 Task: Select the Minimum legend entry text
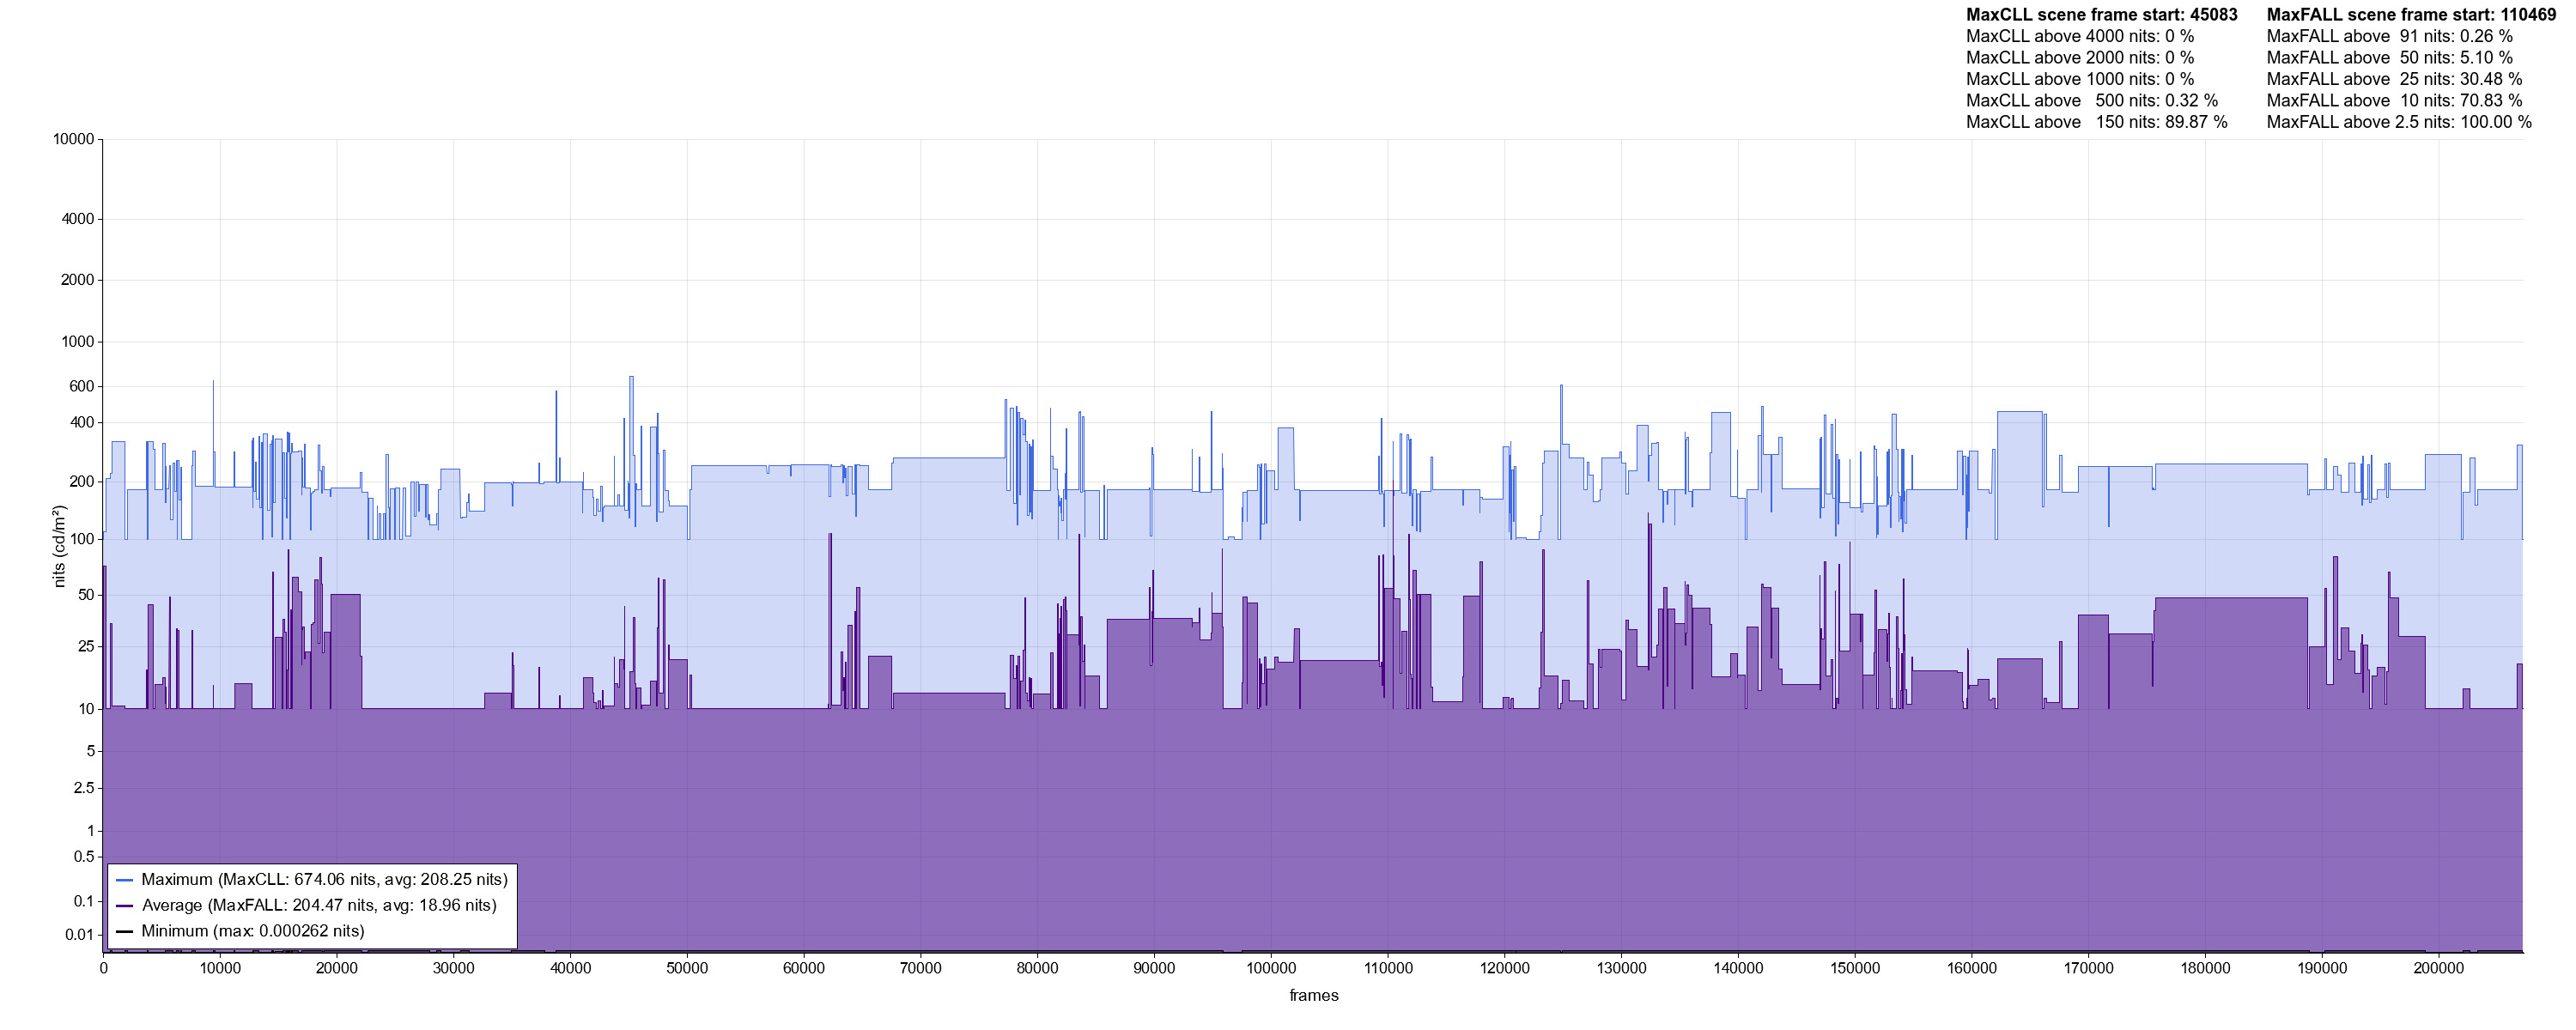[253, 931]
